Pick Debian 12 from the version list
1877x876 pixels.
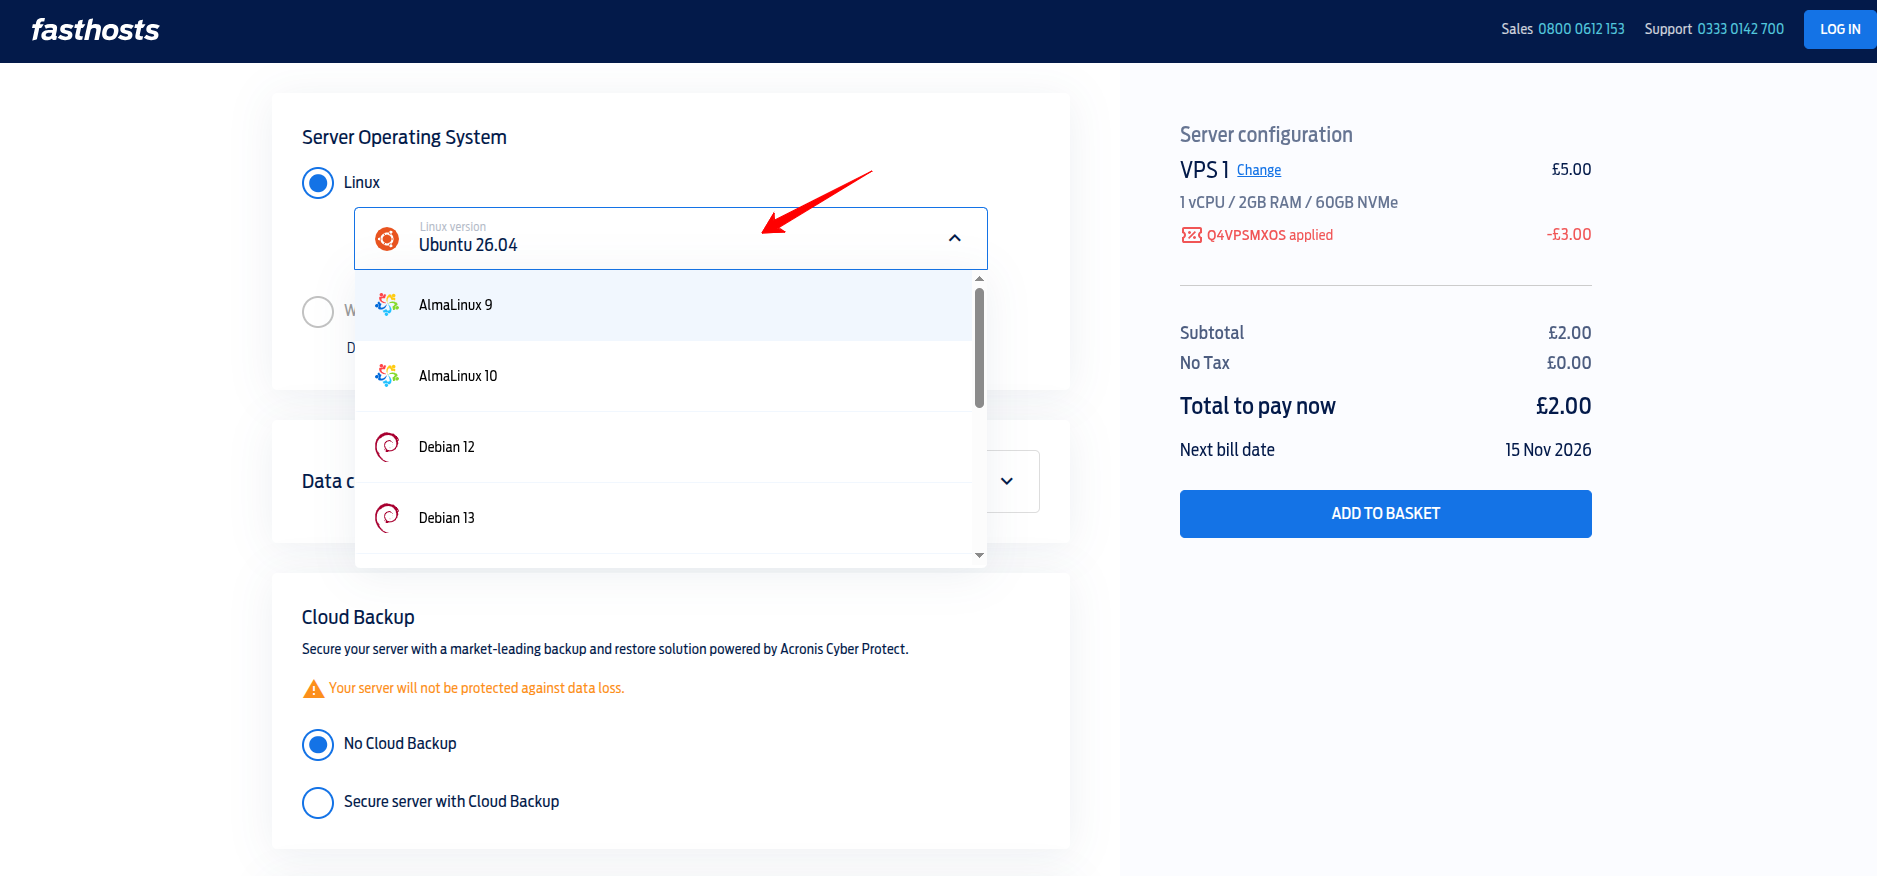[664, 447]
